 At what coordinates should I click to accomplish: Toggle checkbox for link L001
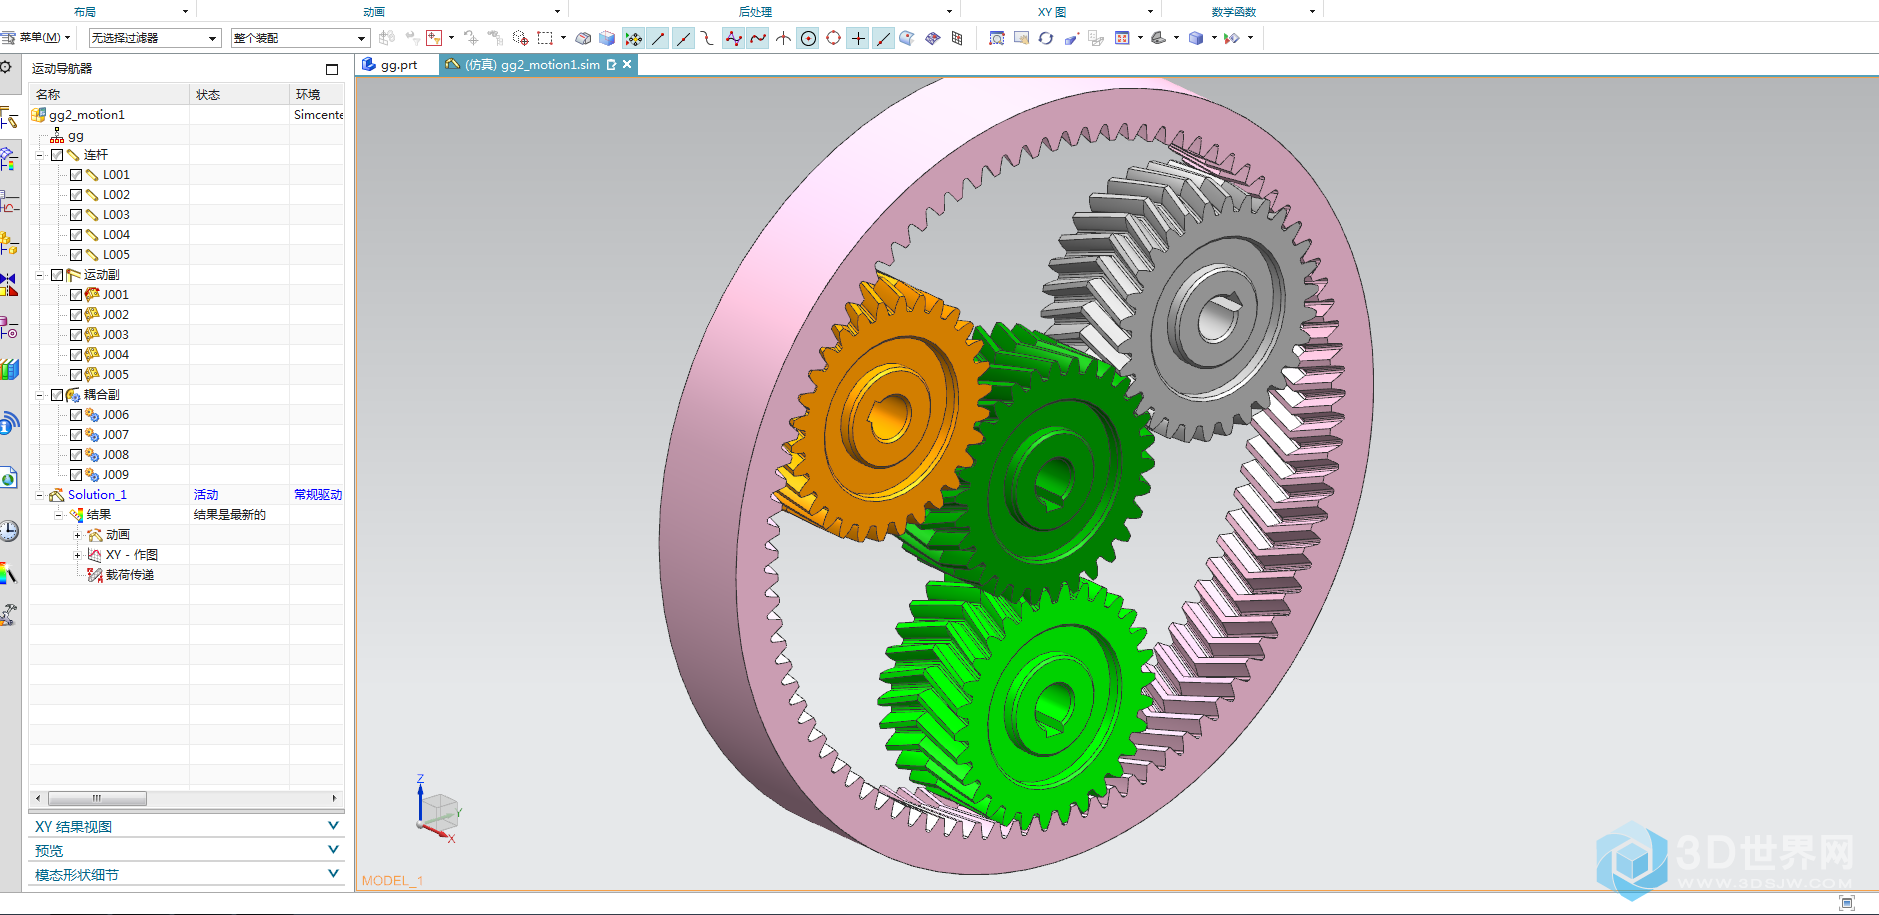click(76, 175)
